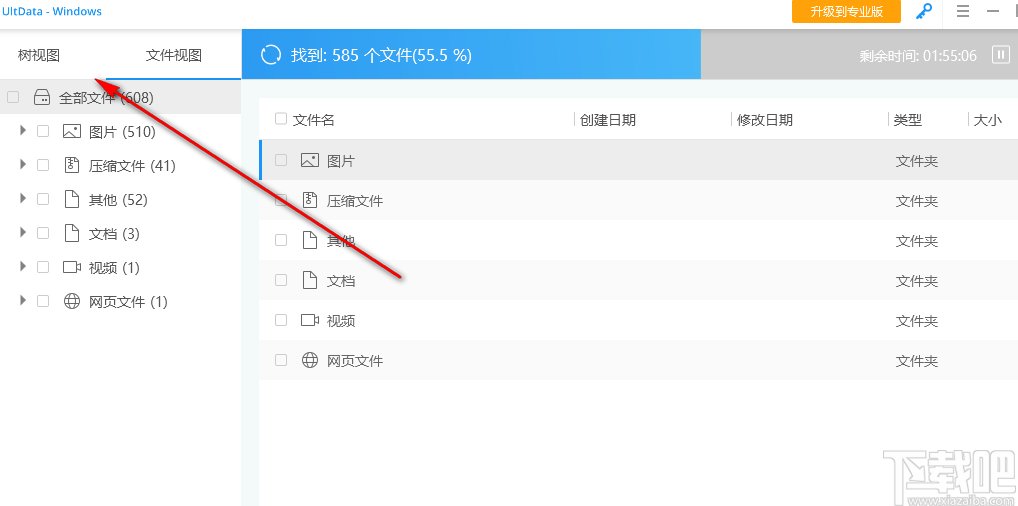Expand the 压缩文件 (41) tree node
Viewport: 1018px width, 506px height.
click(23, 164)
